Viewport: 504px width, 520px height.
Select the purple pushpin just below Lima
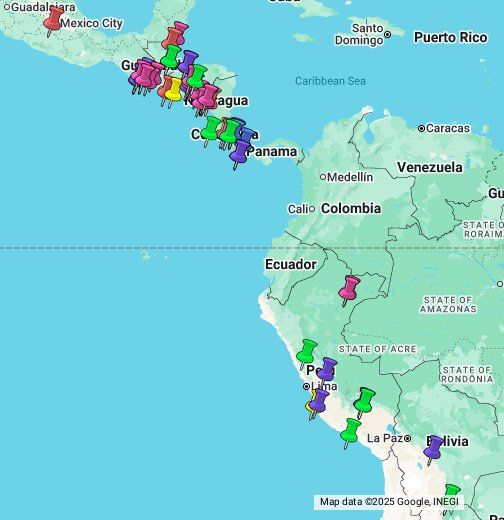[x=319, y=403]
